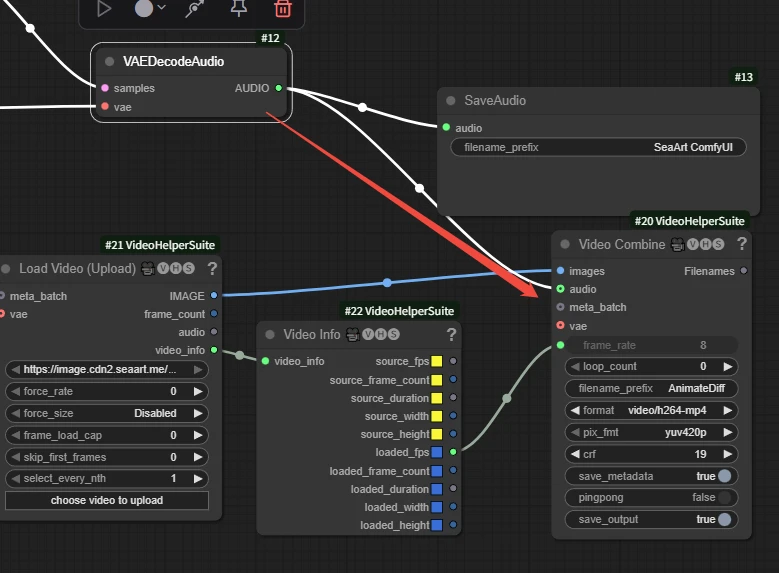The height and width of the screenshot is (573, 779).
Task: Click the question mark on Video Info
Action: click(451, 334)
